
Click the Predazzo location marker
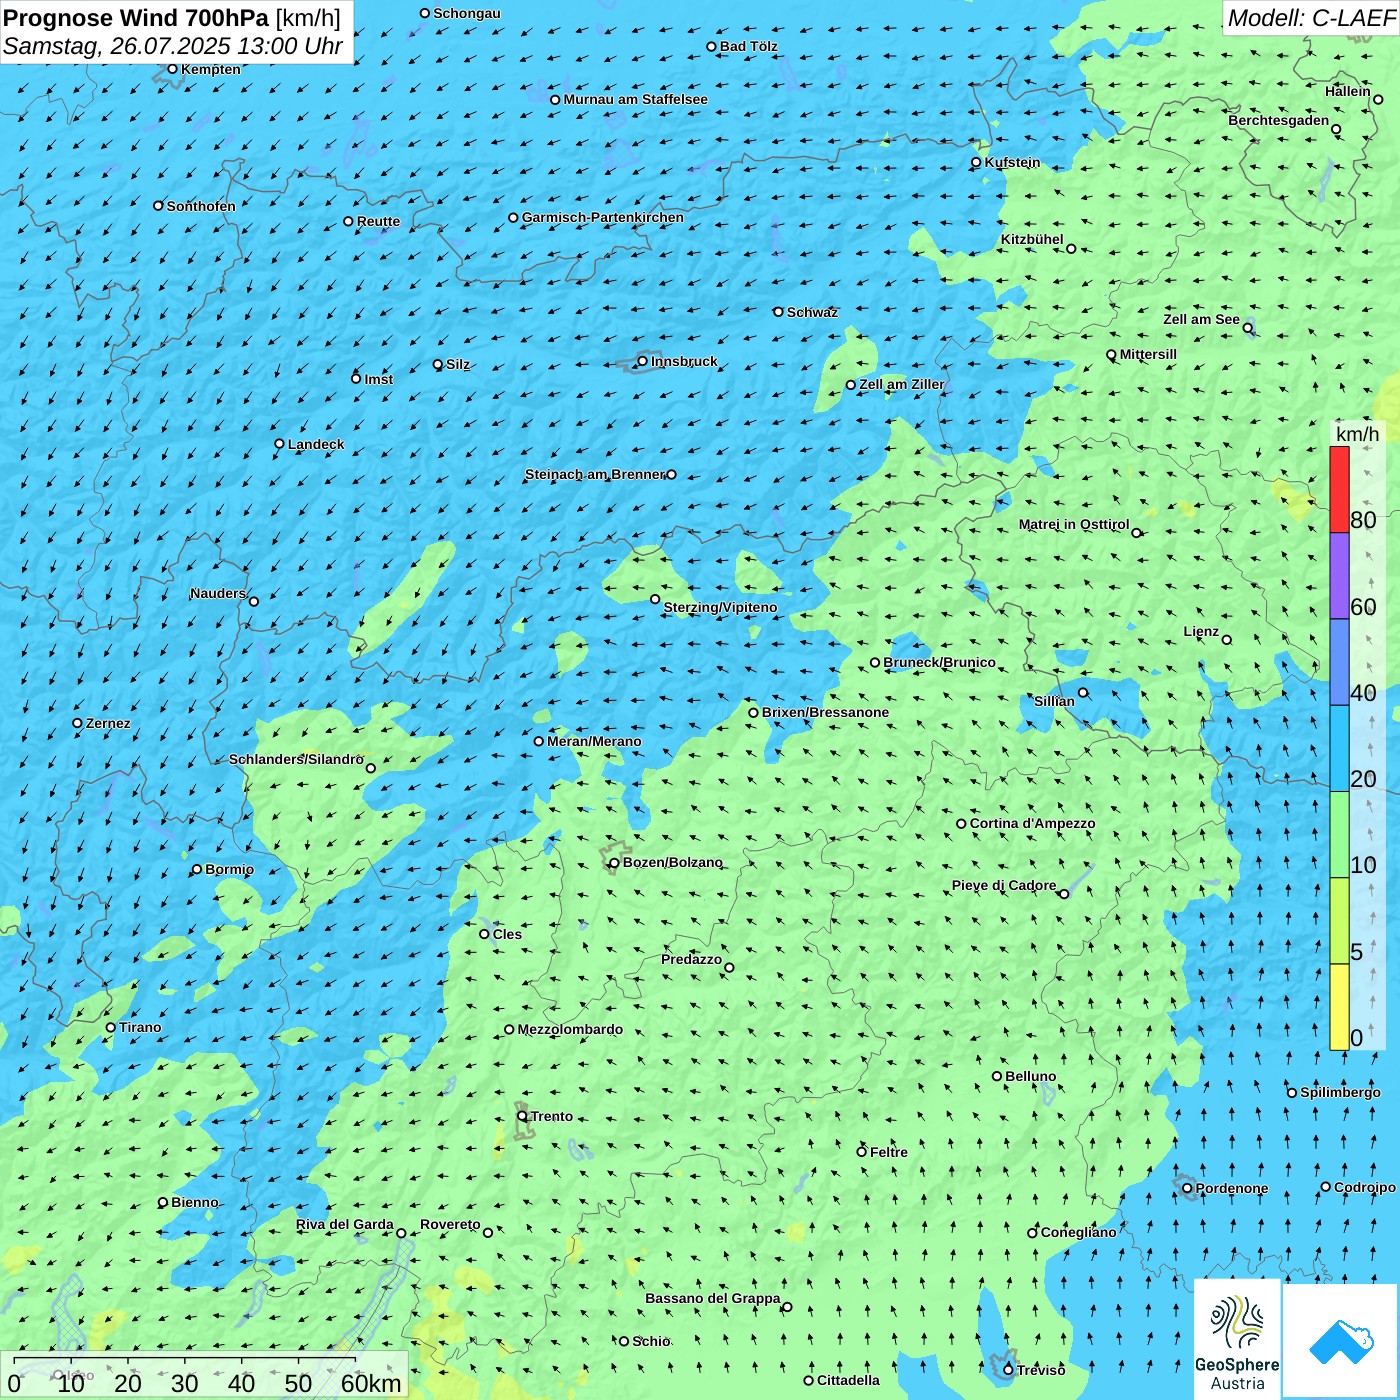(x=729, y=967)
